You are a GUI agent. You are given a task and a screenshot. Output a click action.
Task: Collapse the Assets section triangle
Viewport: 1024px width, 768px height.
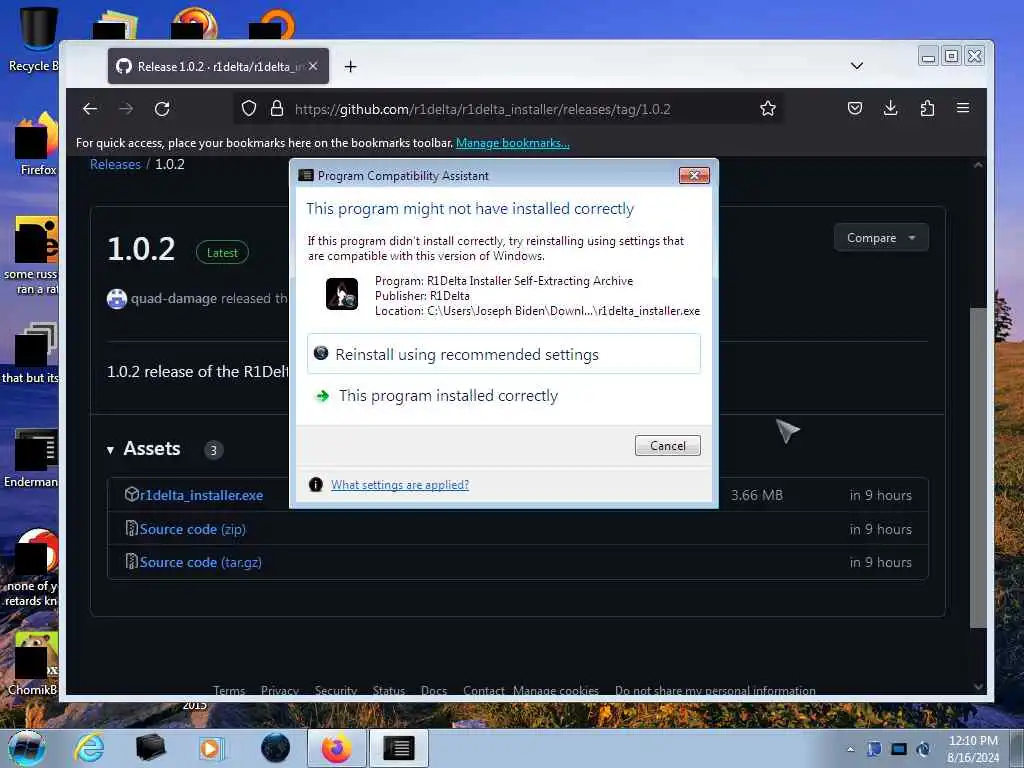[110, 450]
